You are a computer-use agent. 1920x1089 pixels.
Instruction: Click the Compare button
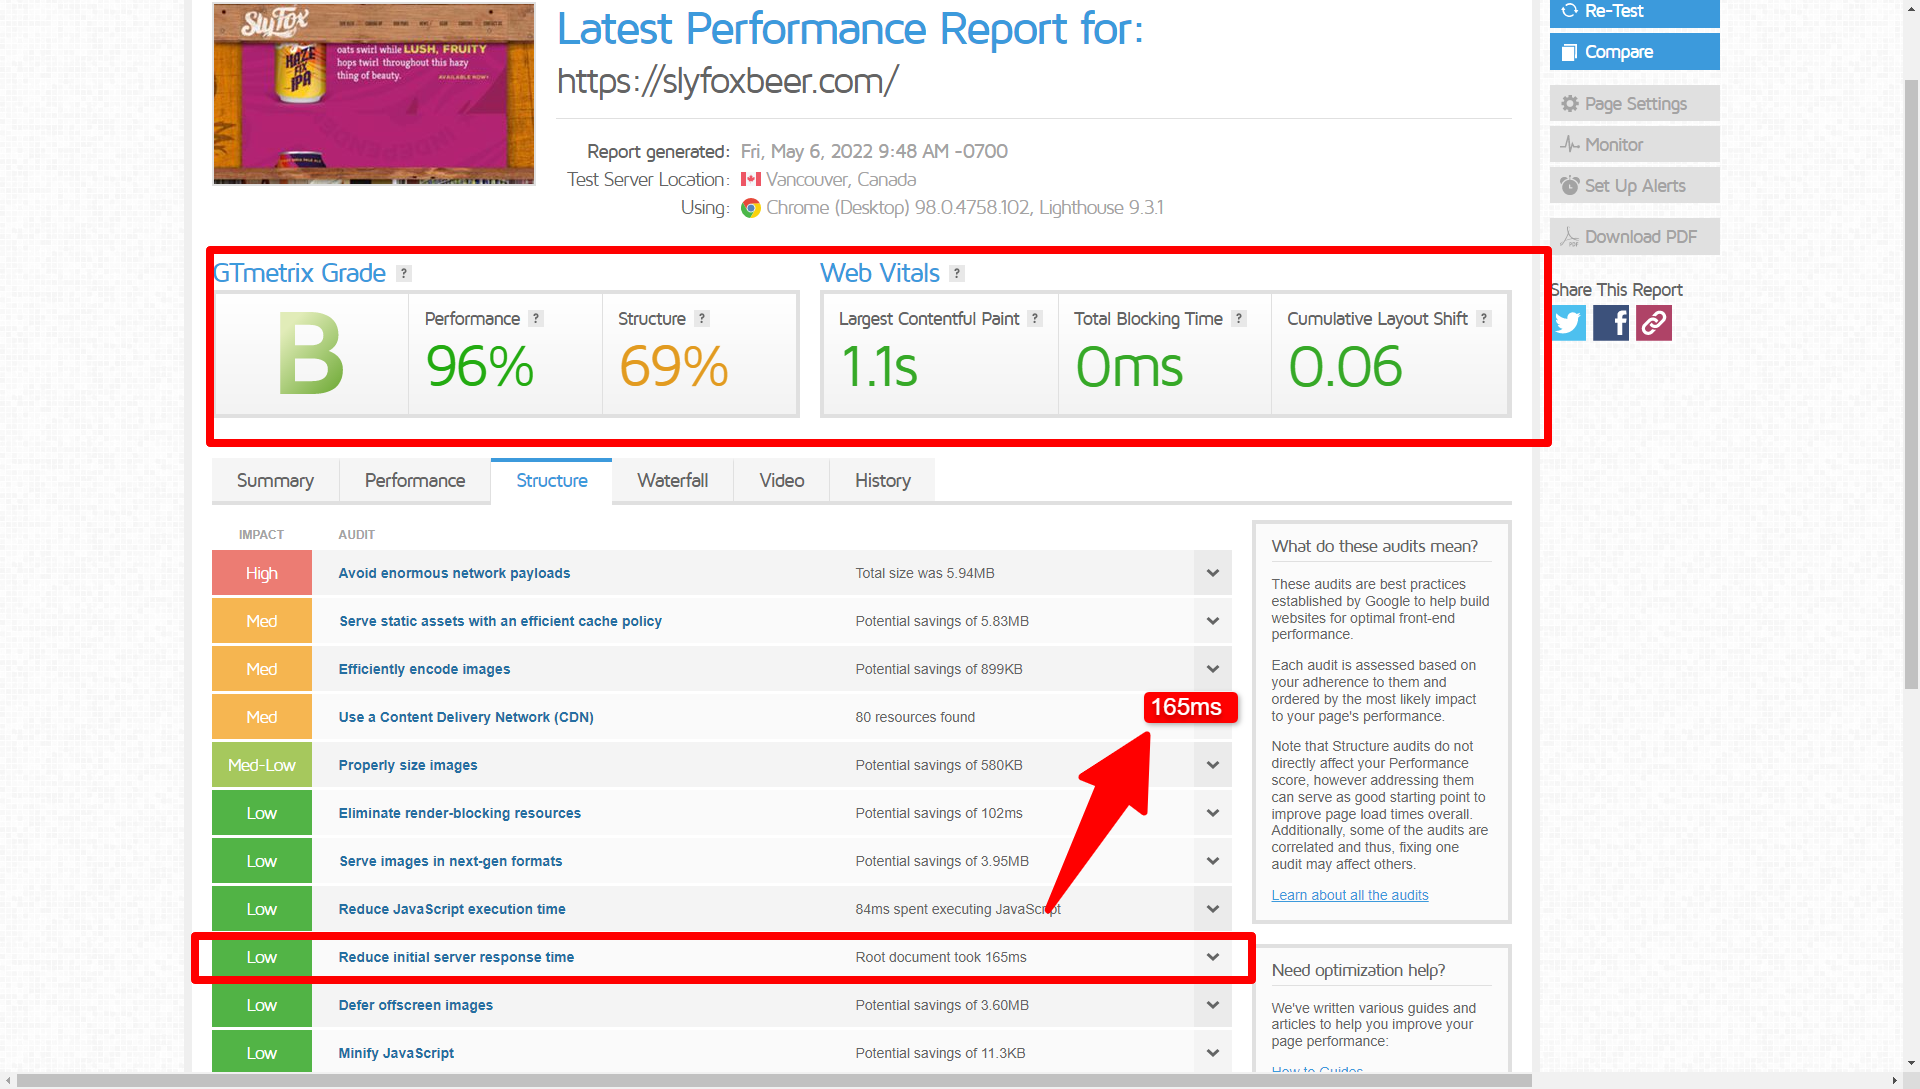[x=1634, y=52]
